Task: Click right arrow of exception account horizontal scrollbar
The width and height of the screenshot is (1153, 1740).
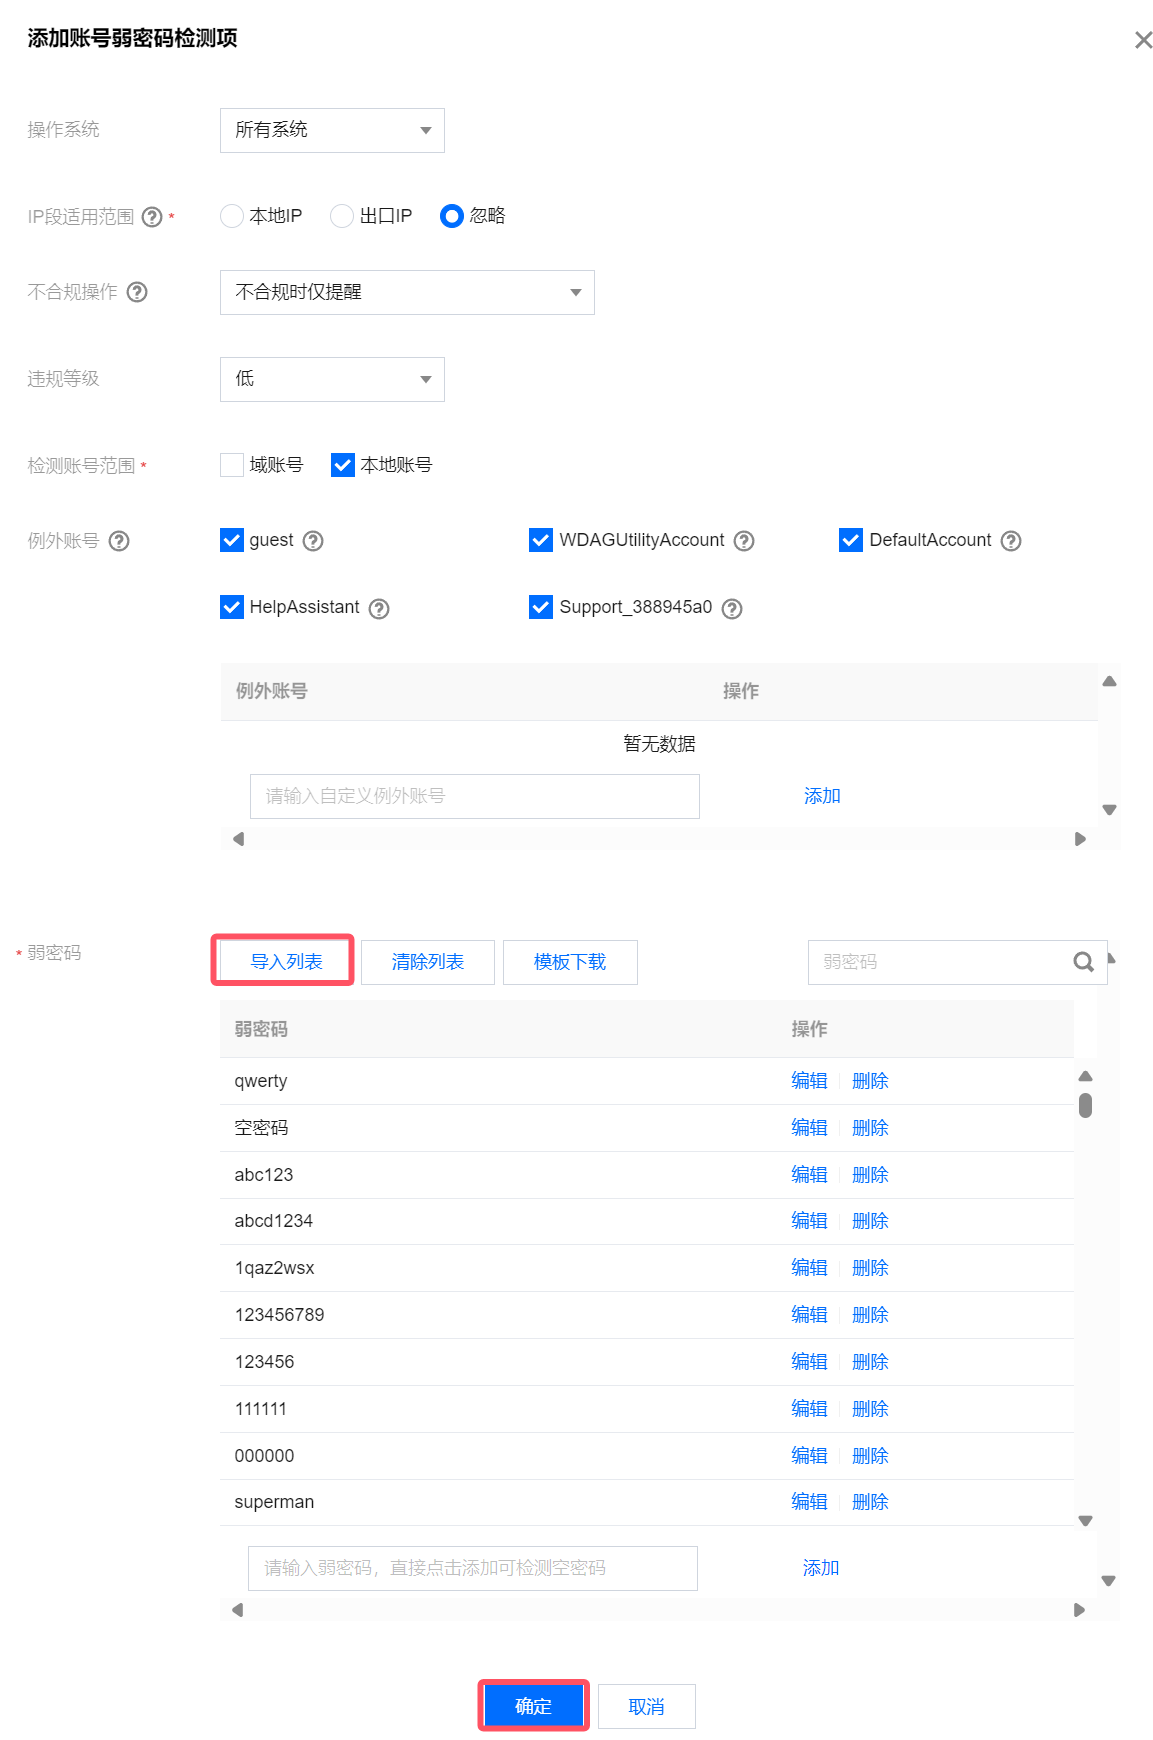Action: (1080, 839)
